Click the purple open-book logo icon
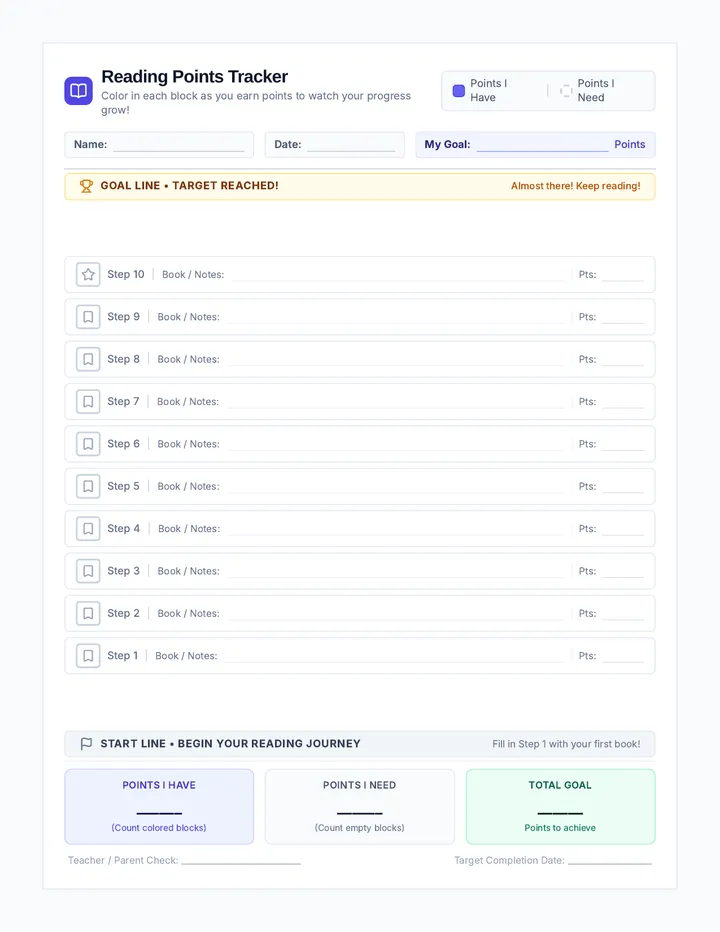 78,90
